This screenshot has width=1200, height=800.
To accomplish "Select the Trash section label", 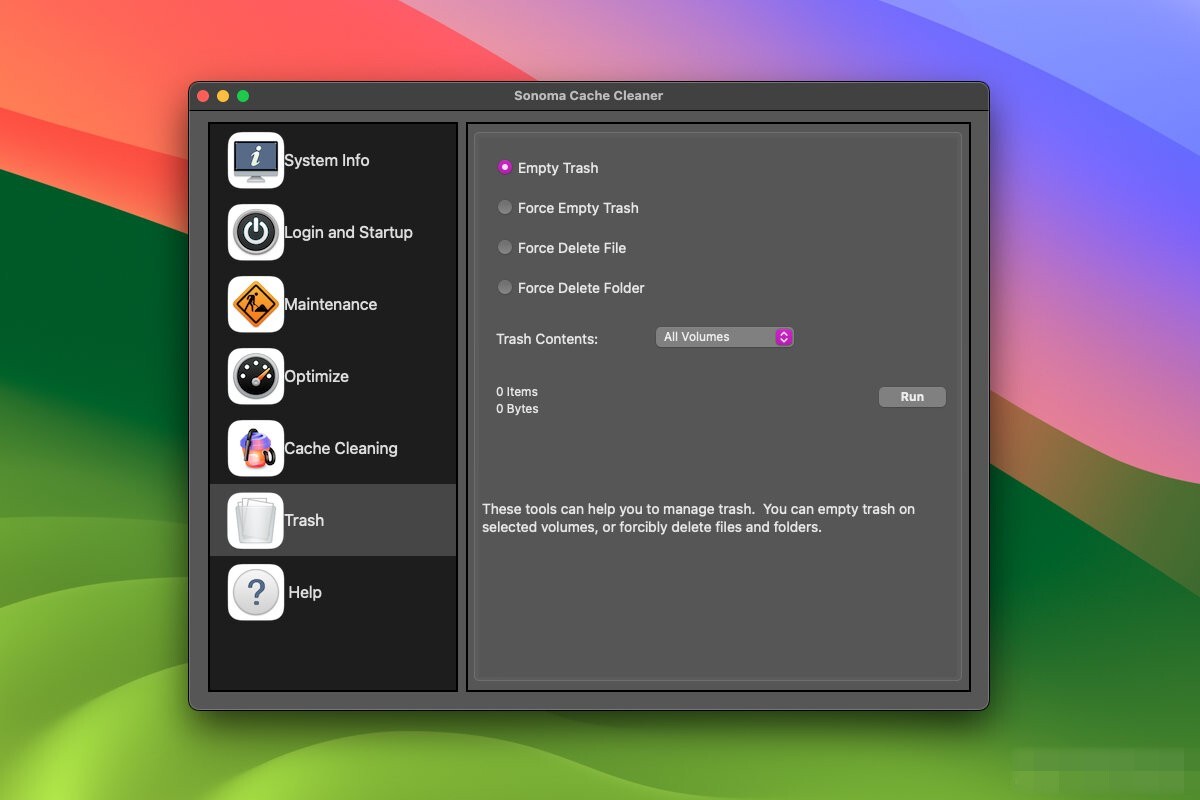I will coord(304,520).
